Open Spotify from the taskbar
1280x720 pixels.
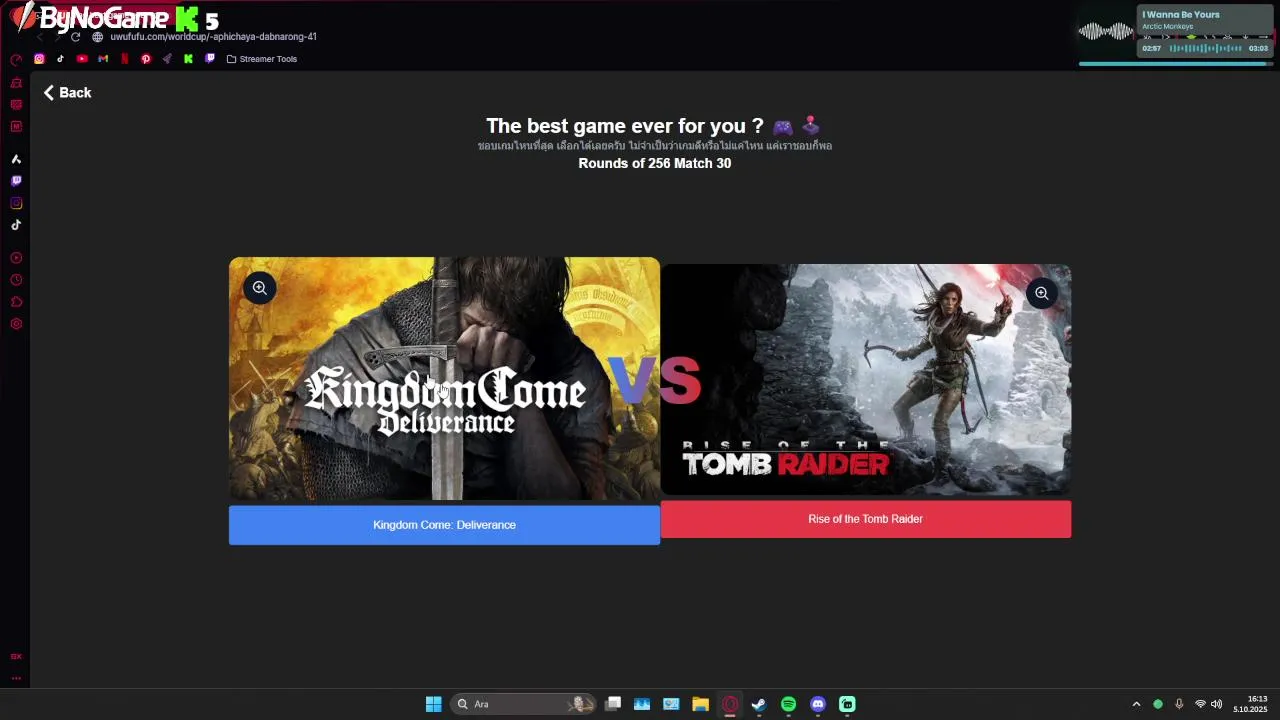(788, 704)
